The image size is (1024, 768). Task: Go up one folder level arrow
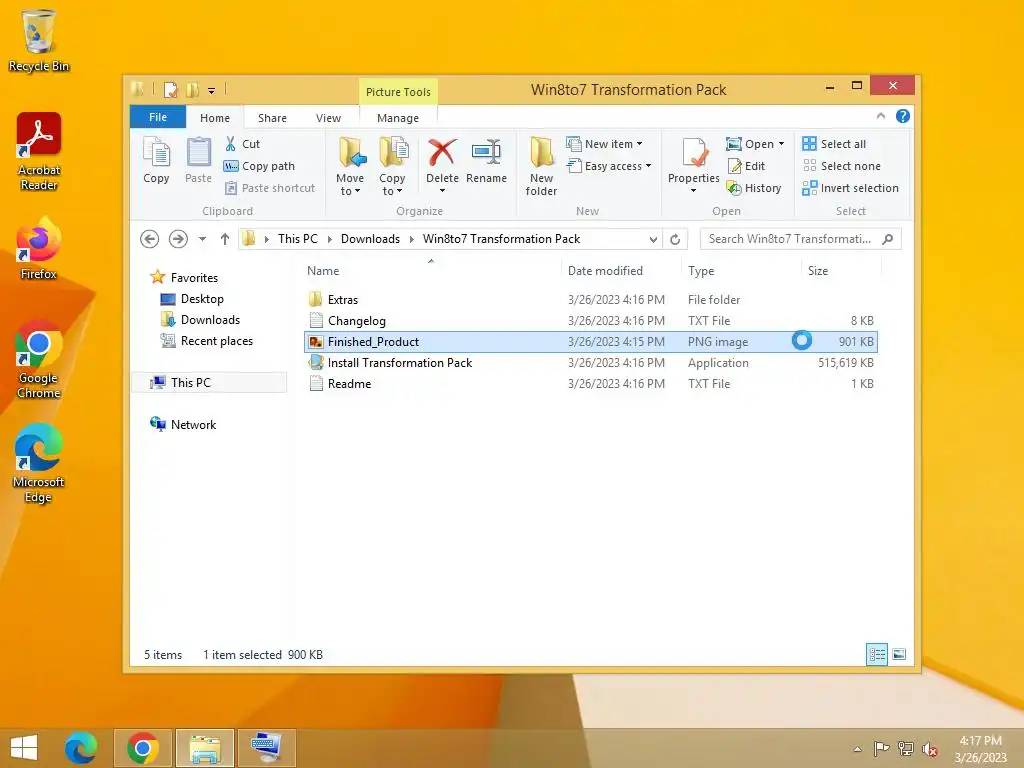[225, 239]
